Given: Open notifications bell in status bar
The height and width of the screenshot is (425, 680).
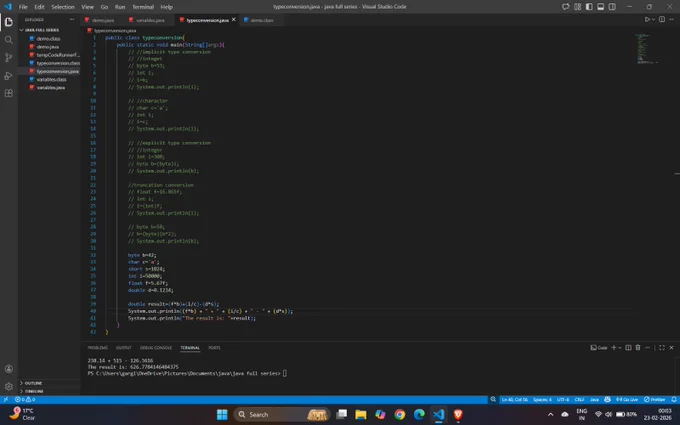Looking at the screenshot, I should (x=673, y=399).
